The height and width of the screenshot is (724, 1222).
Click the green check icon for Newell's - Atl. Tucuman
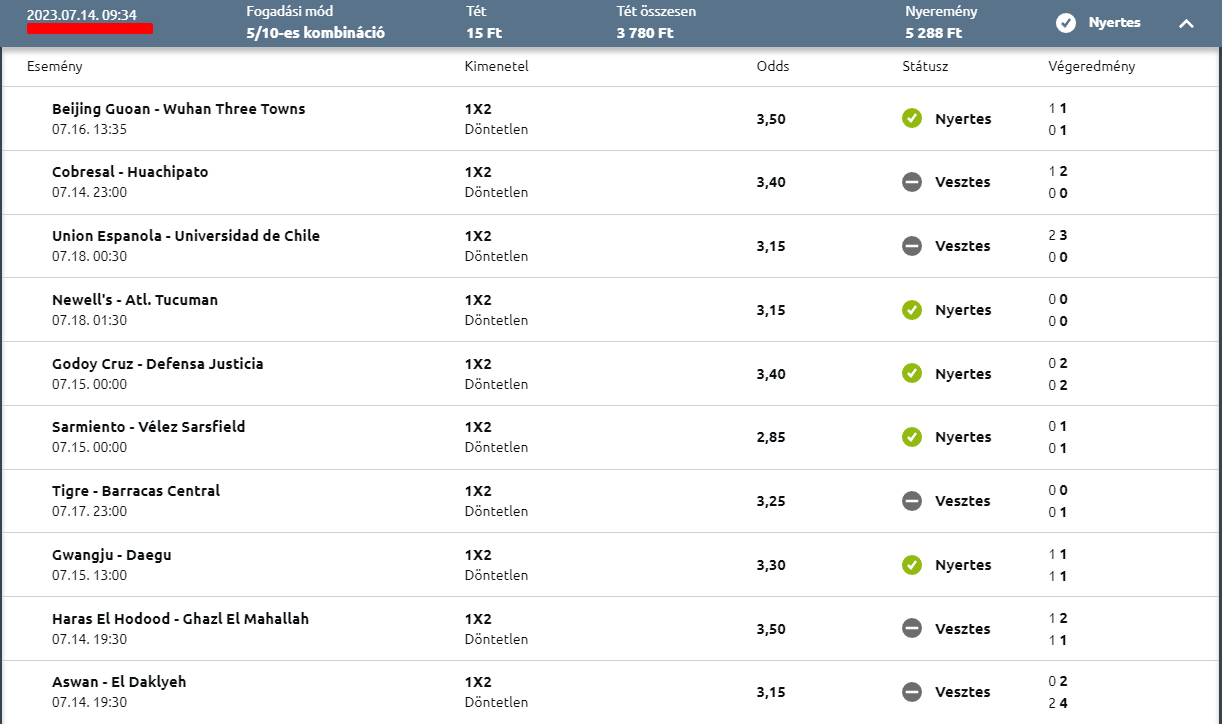tap(911, 310)
